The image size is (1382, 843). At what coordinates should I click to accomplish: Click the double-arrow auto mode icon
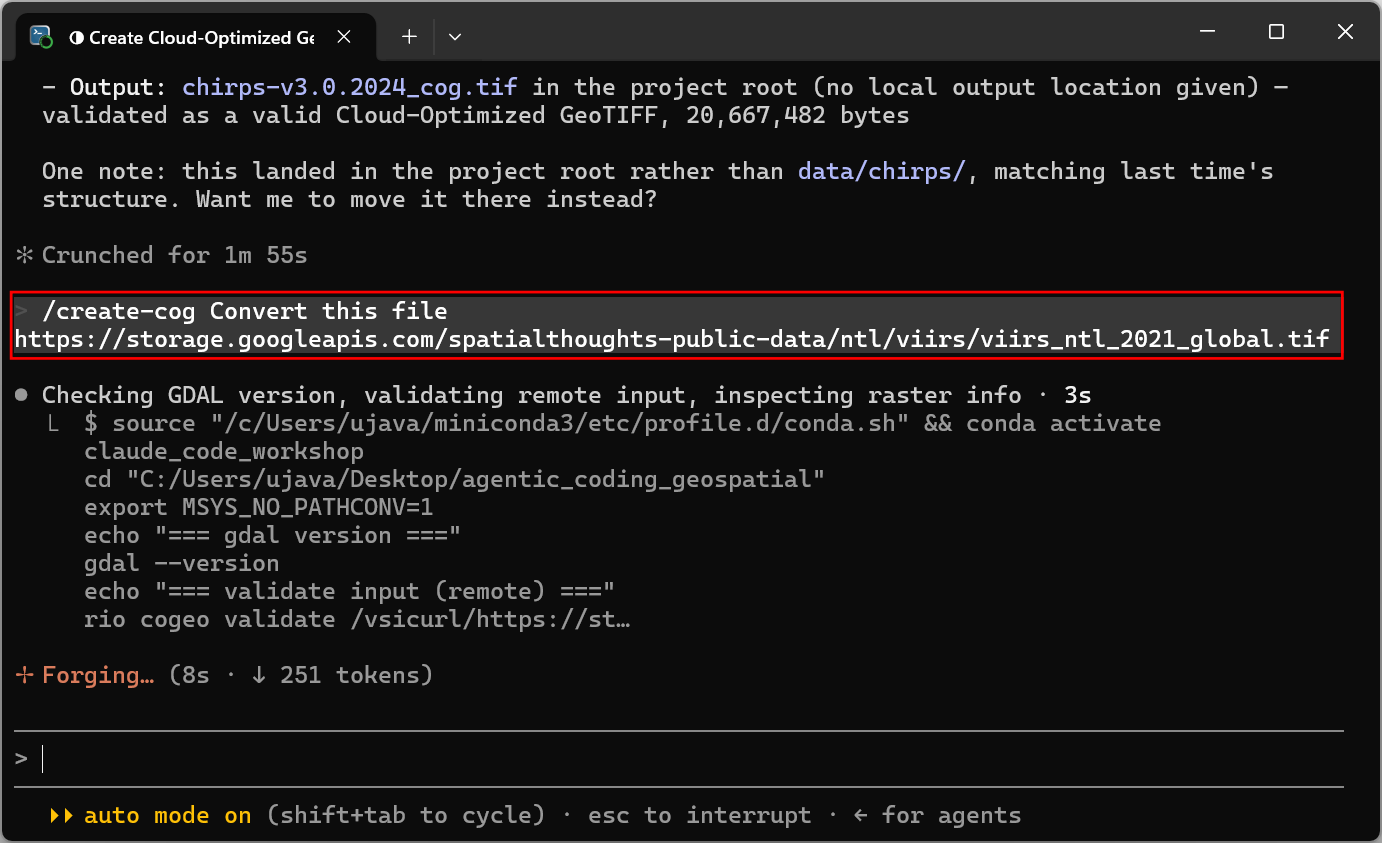pos(62,815)
